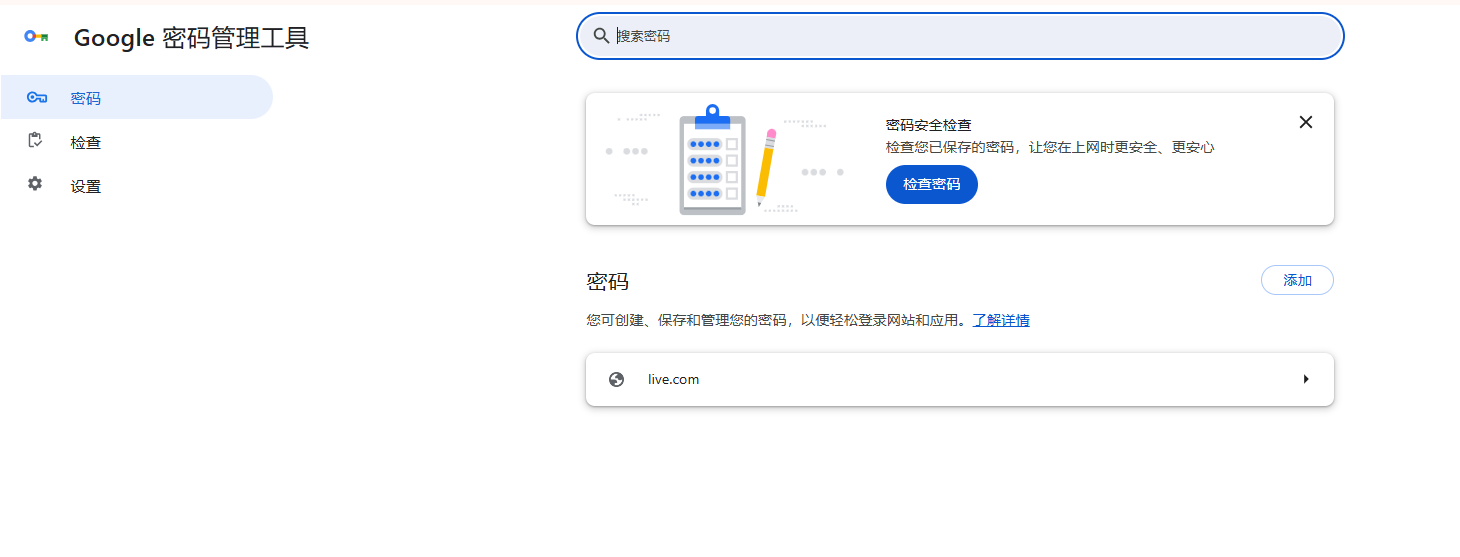
Task: Open the 设置 sidebar tab
Action: coord(136,185)
